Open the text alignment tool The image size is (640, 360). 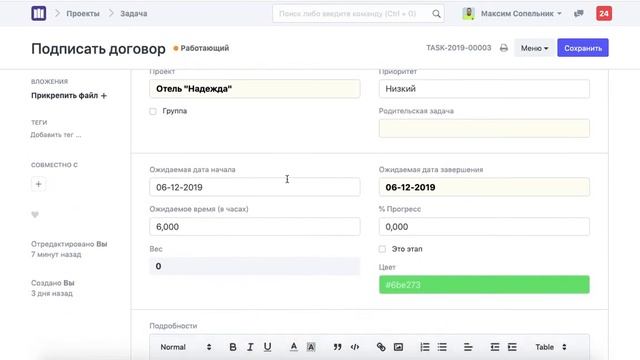pyautogui.click(x=468, y=347)
